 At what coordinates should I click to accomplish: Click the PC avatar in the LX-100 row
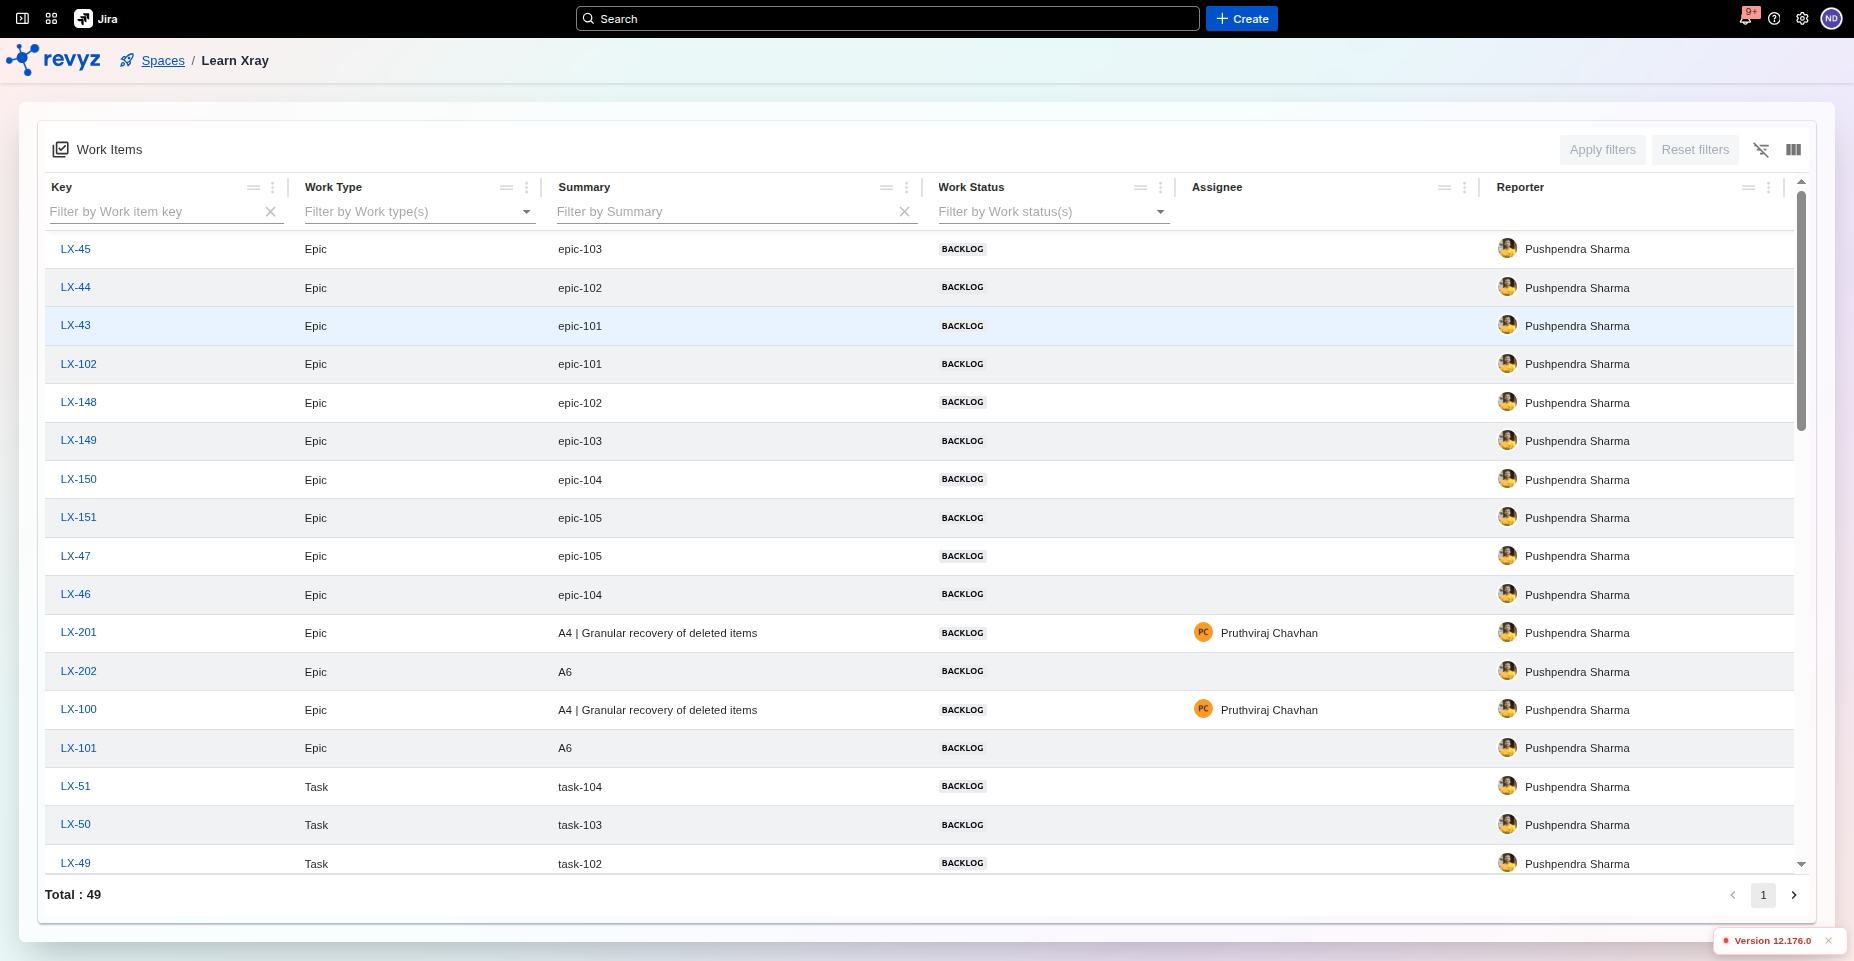click(x=1203, y=709)
